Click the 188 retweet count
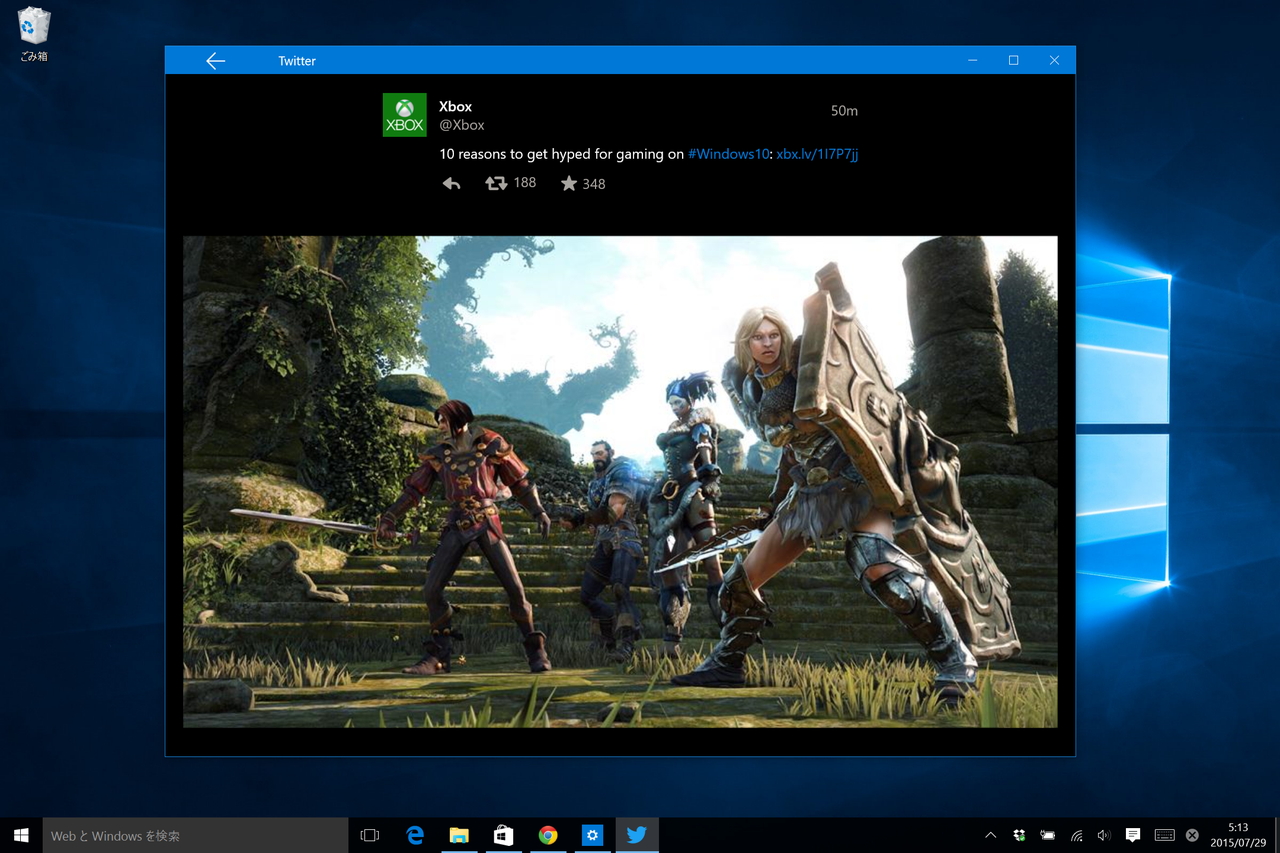 pos(525,182)
